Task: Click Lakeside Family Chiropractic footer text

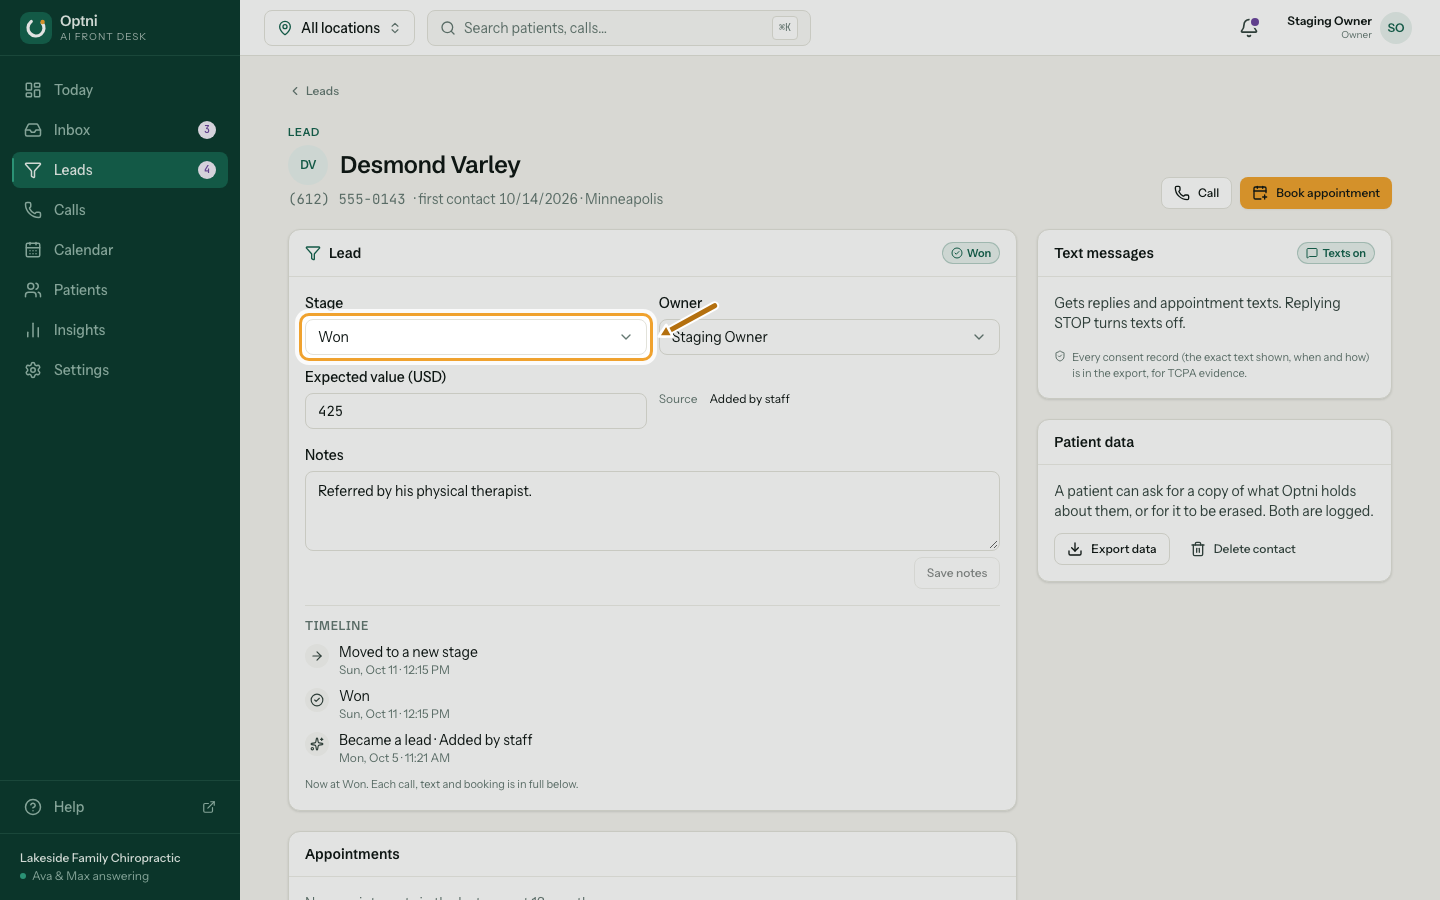Action: point(100,858)
